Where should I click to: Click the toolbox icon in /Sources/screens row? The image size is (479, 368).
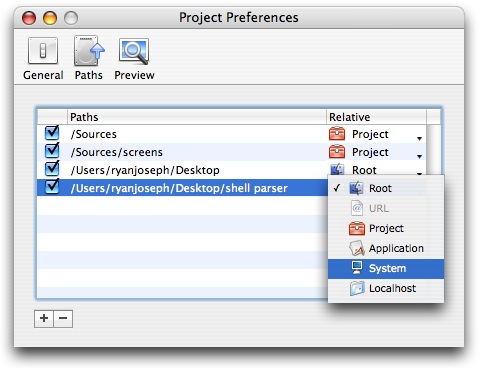[337, 152]
